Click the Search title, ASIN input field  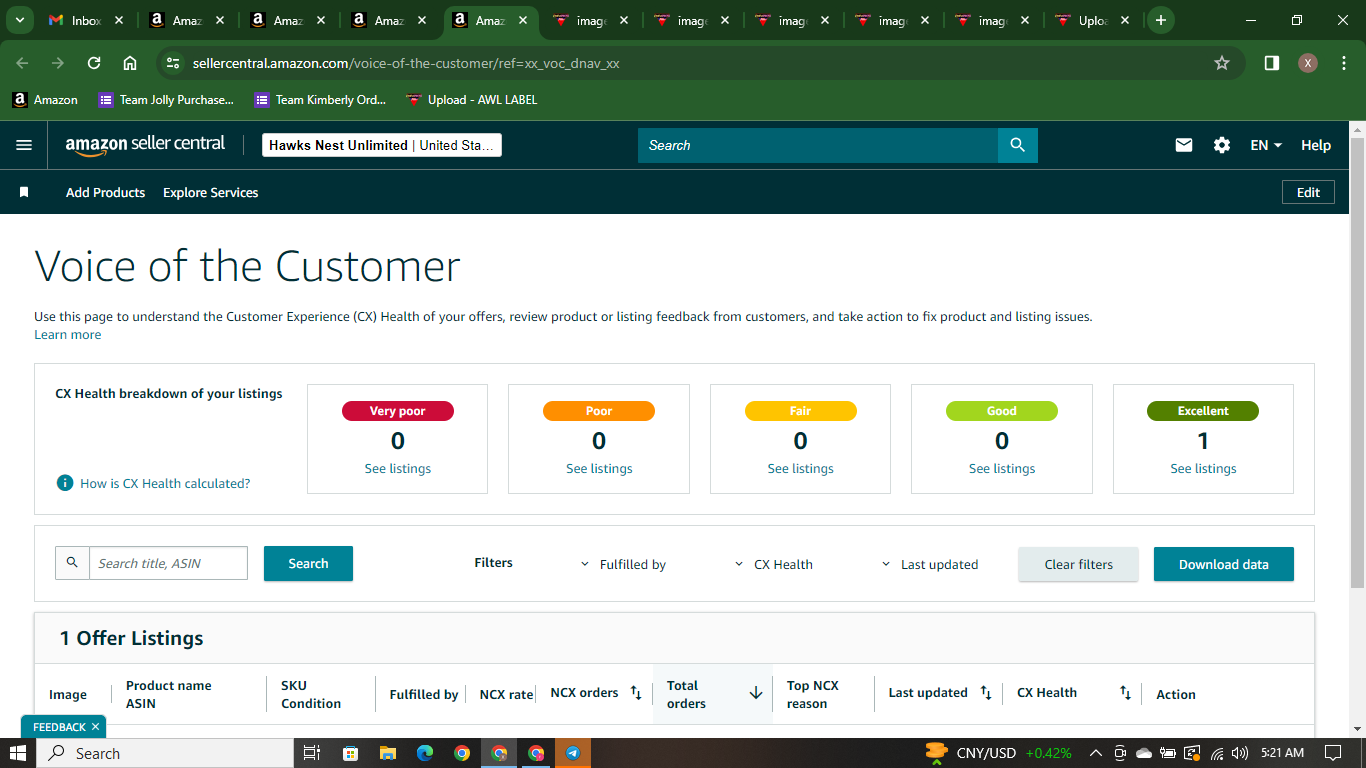[x=168, y=563]
